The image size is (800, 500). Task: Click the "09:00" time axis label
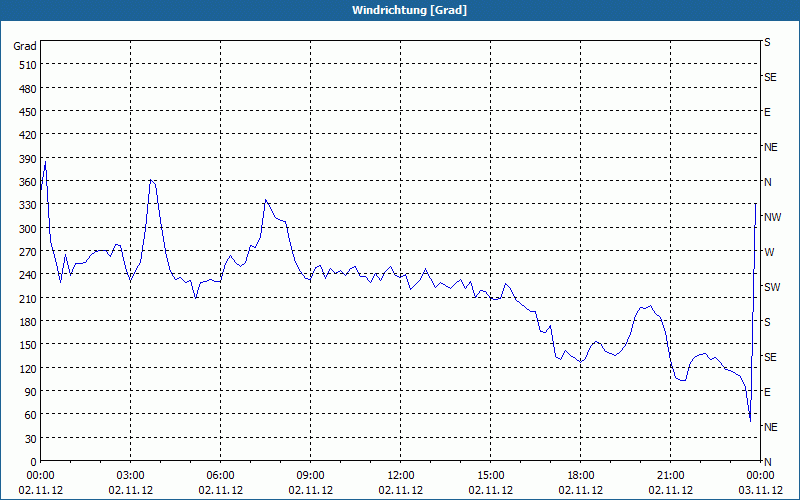coord(311,476)
